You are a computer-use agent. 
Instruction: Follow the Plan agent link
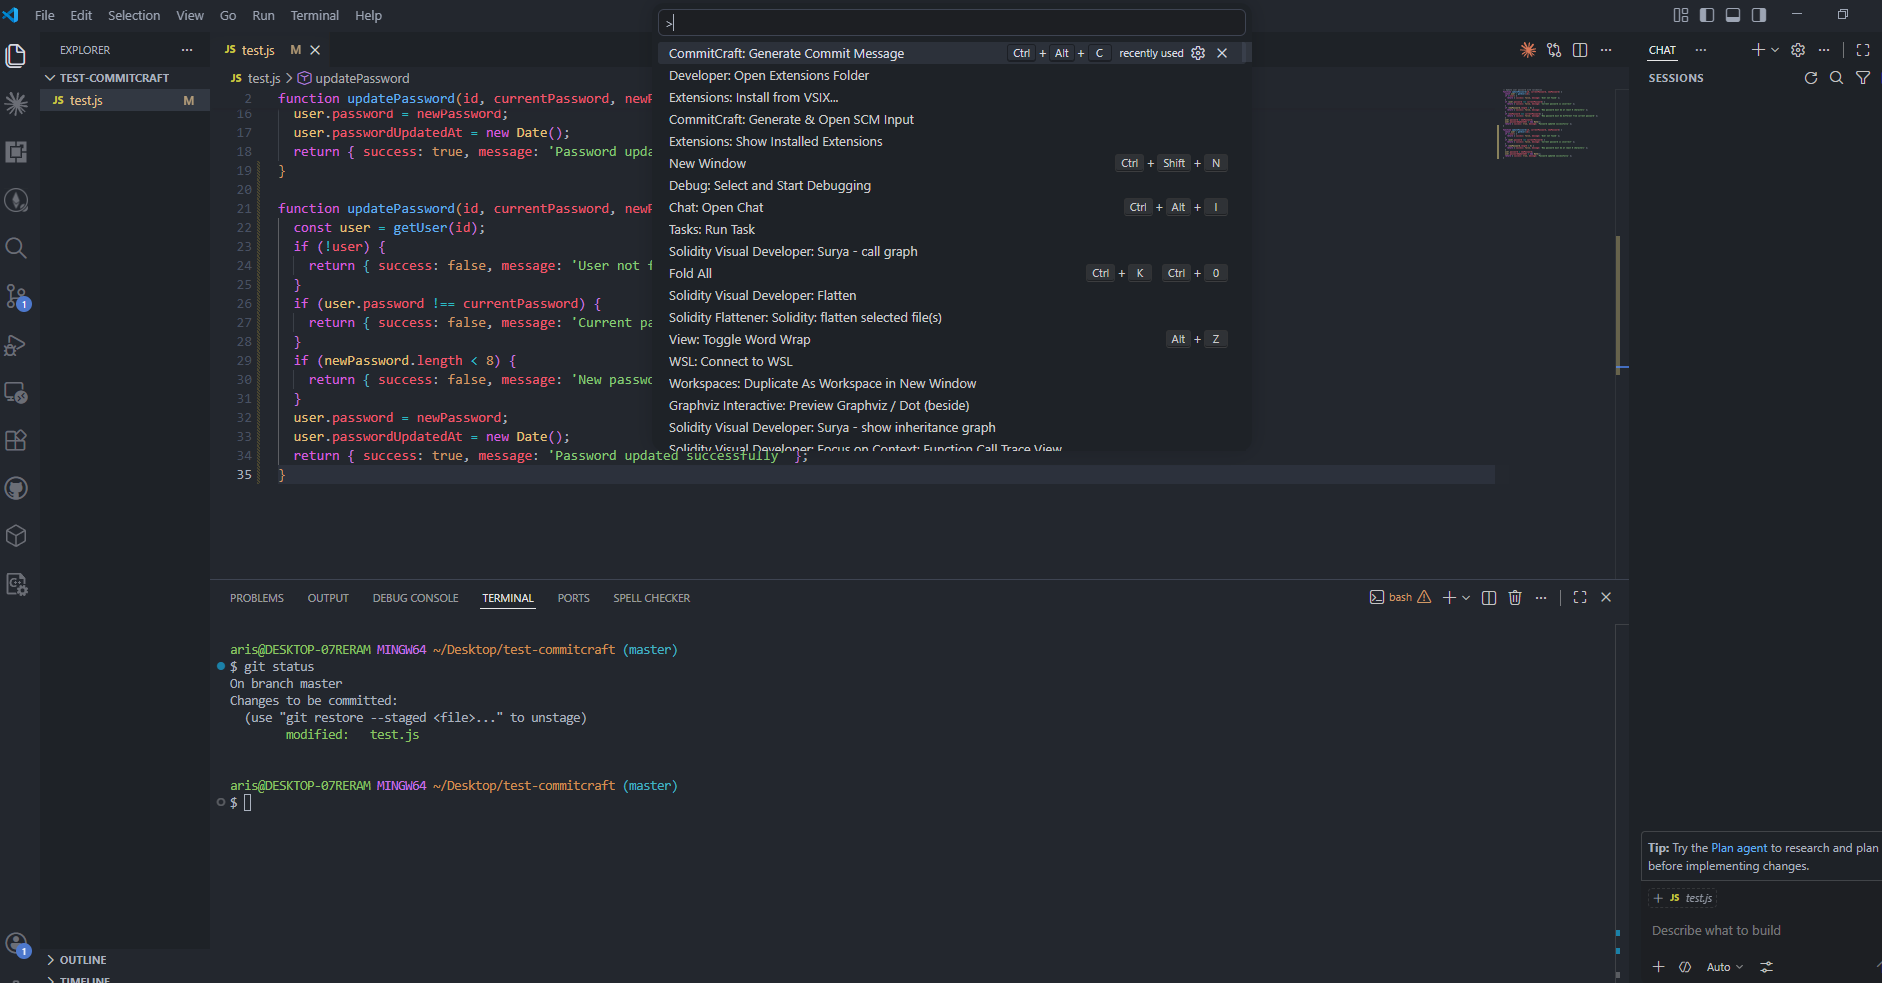point(1739,848)
